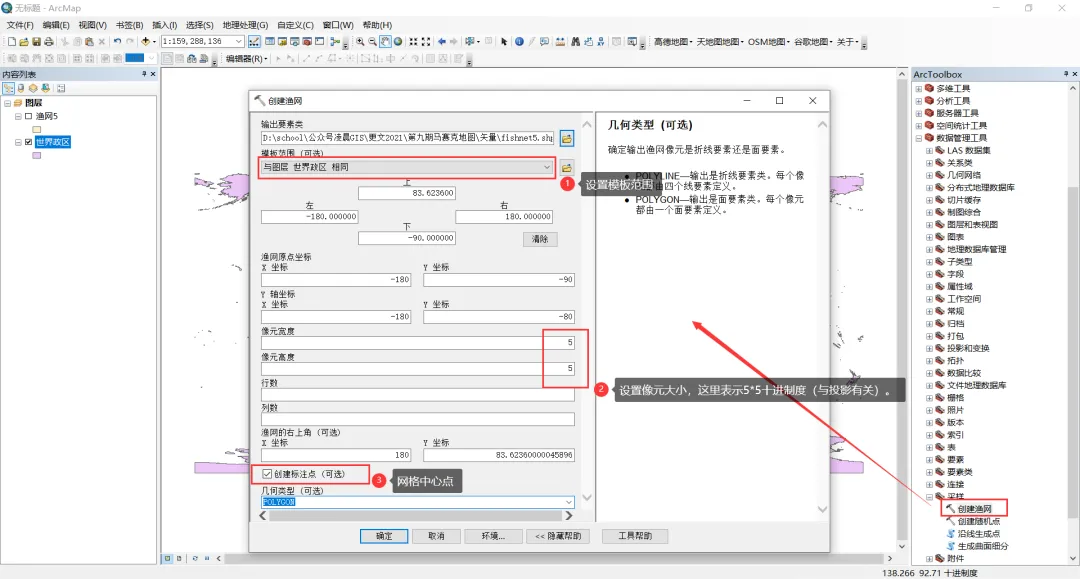Expand the 投影和变换 toolset

click(929, 348)
